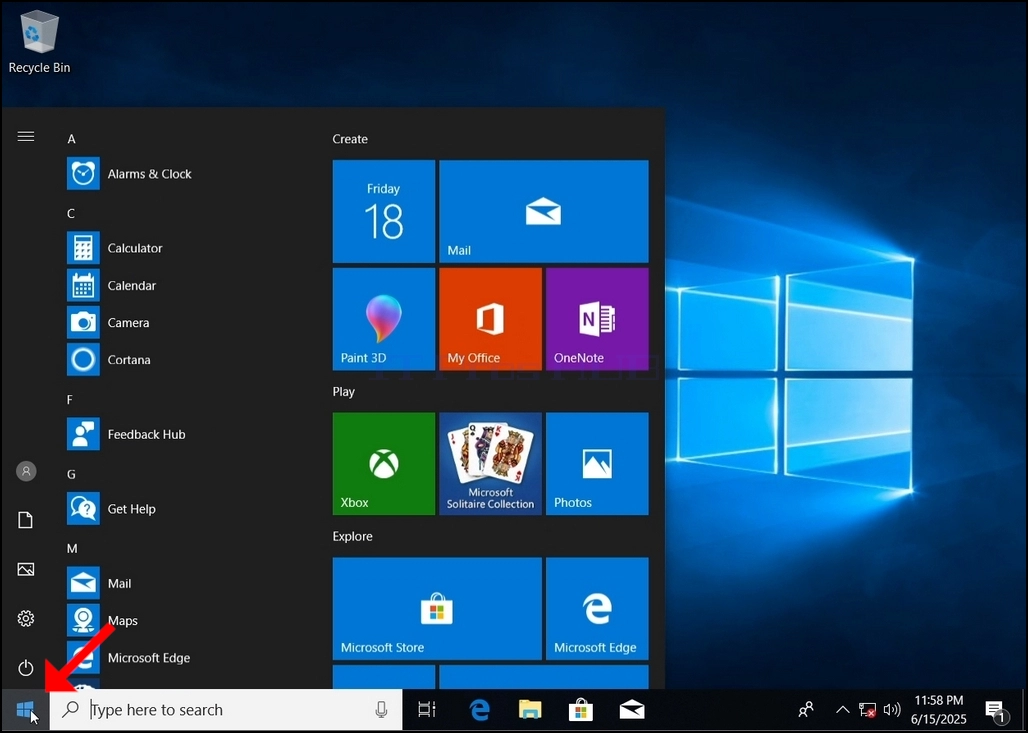Open Edge from the taskbar

479,709
